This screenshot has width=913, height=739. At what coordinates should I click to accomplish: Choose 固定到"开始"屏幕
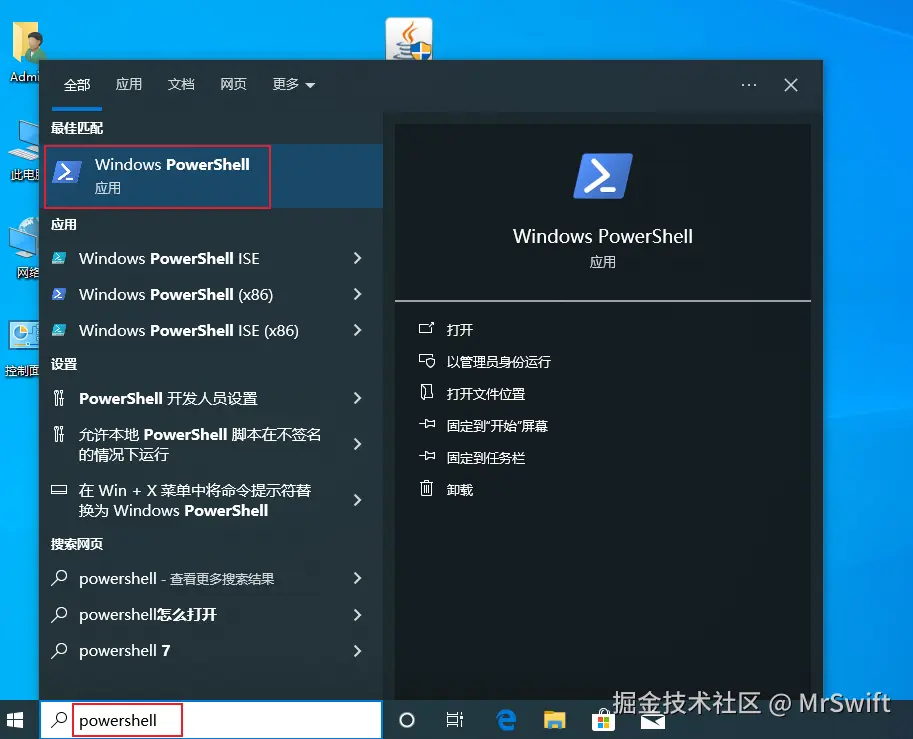(x=497, y=426)
